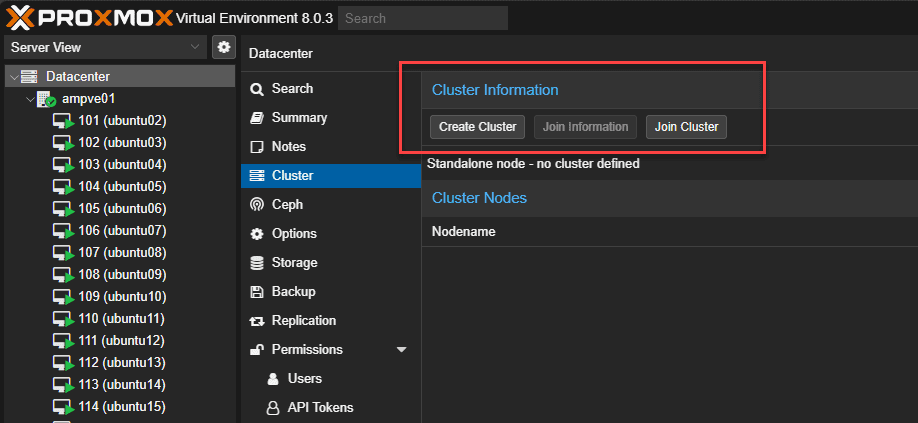This screenshot has width=918, height=423.
Task: Click the VM icon for 104 (ubuntu05)
Action: point(63,188)
